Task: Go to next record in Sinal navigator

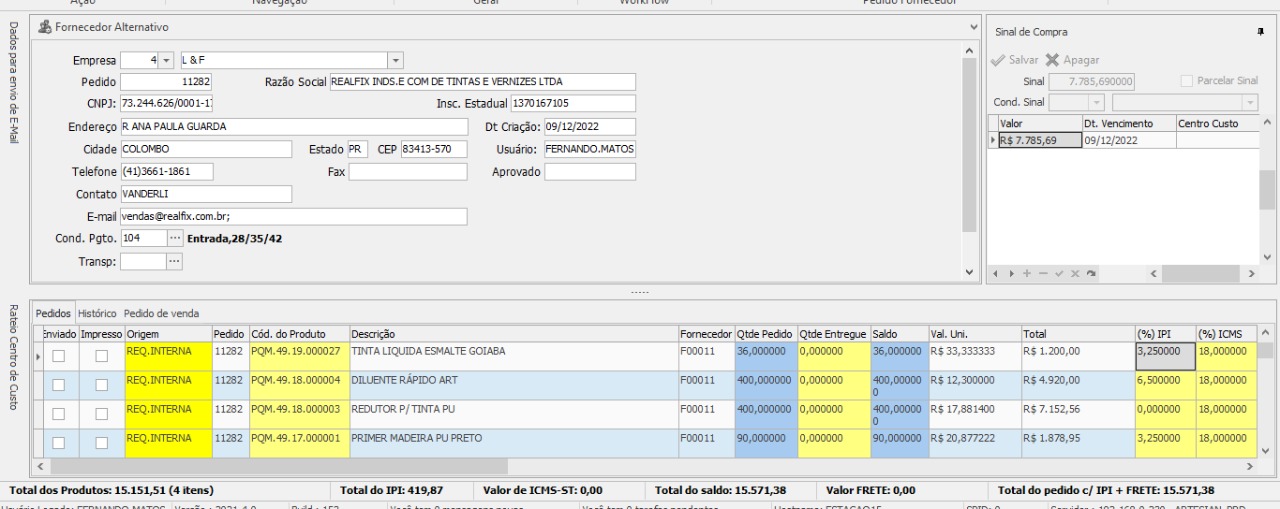Action: point(1011,272)
